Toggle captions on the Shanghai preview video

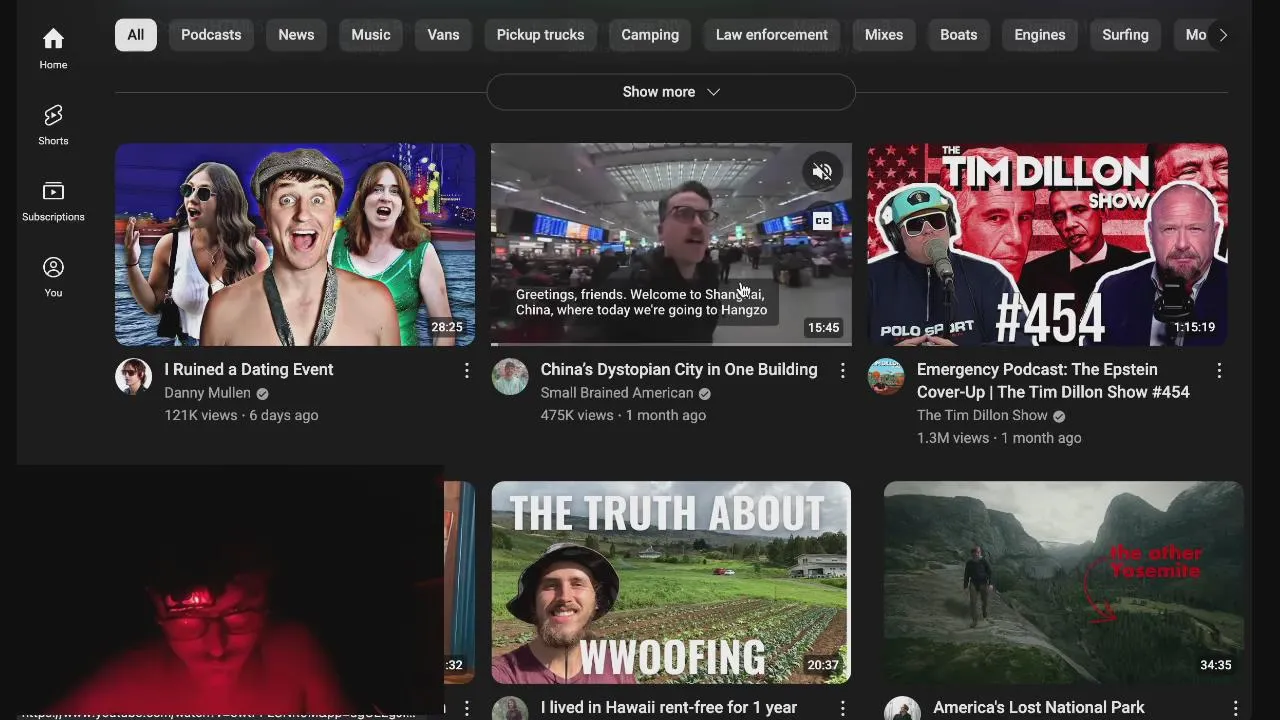point(822,221)
